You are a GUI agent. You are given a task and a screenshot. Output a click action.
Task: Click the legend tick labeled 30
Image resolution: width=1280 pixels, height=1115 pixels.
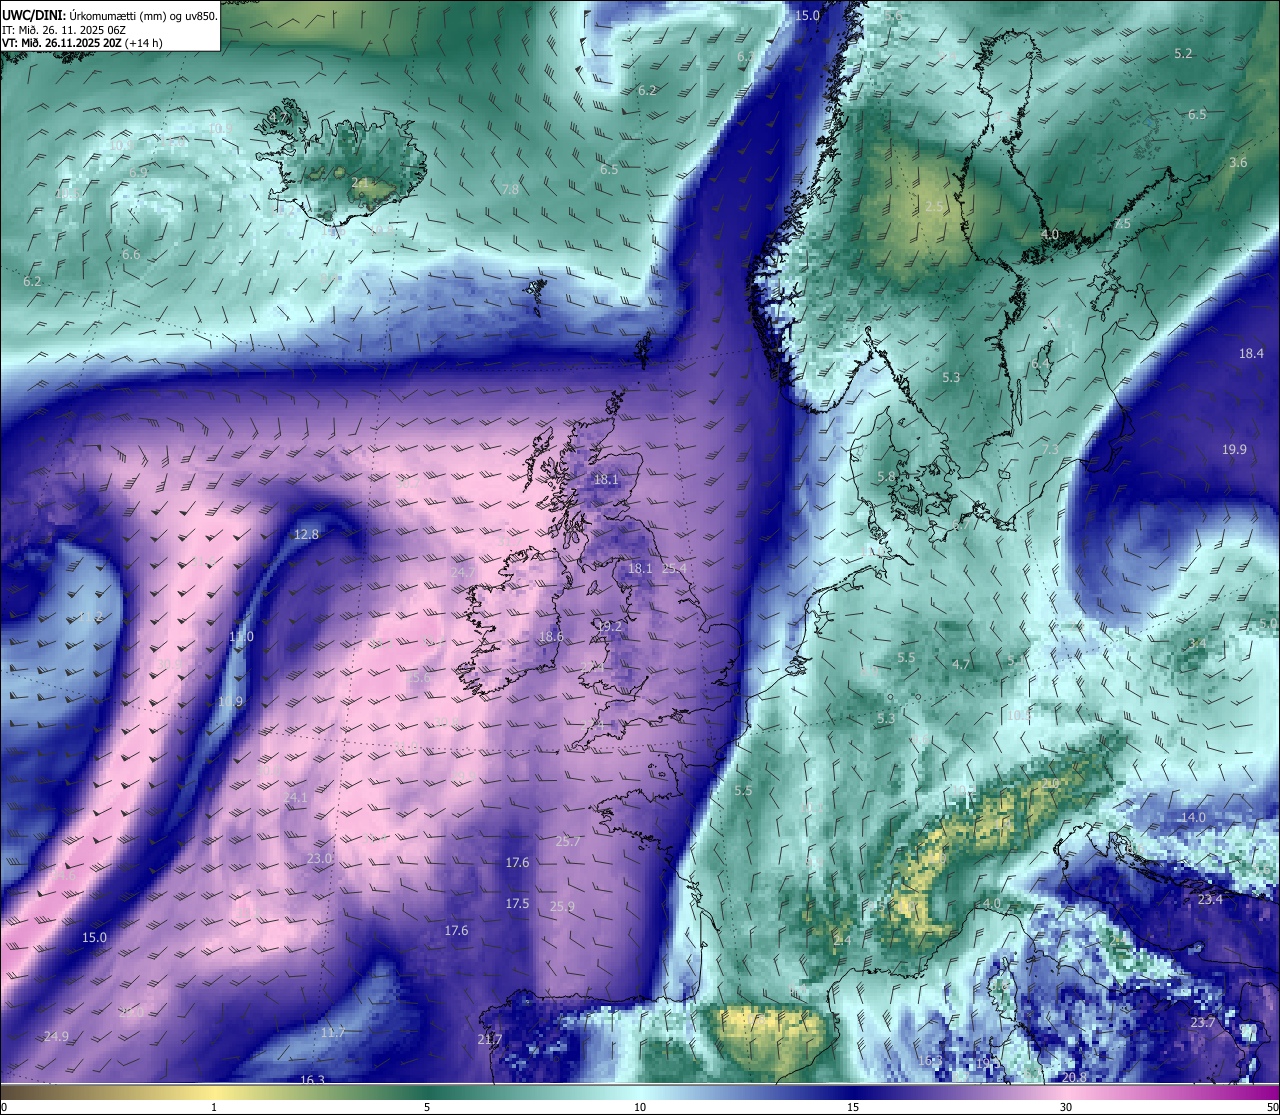click(x=1066, y=1107)
